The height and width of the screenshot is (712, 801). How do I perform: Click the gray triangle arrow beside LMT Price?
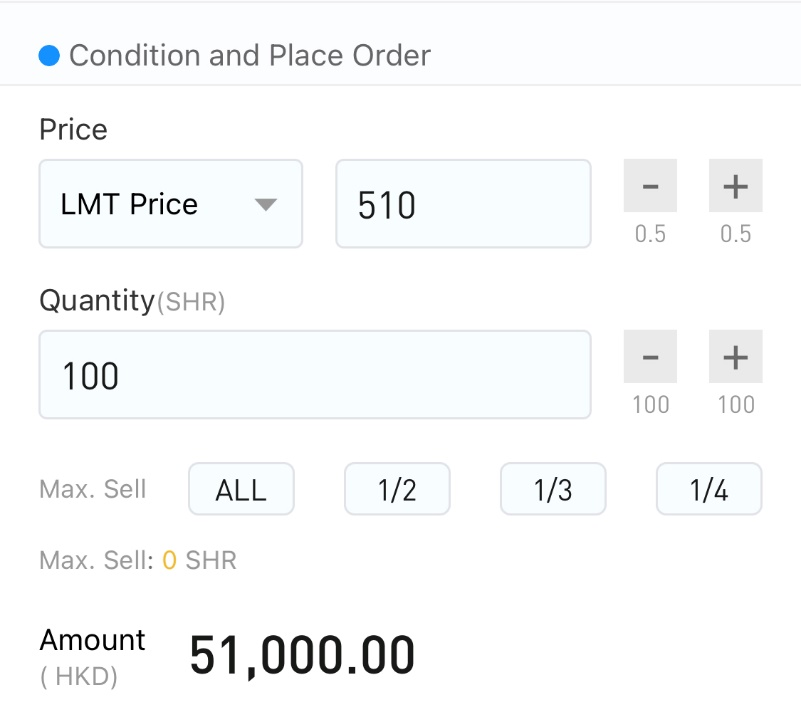pyautogui.click(x=266, y=205)
